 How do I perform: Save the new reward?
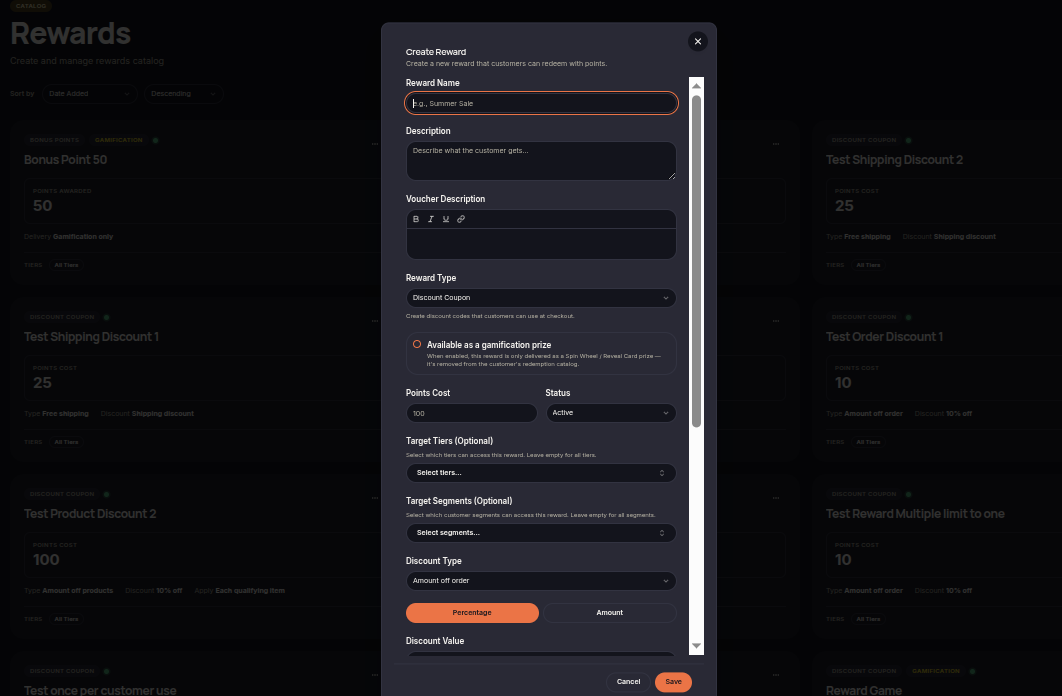coord(673,682)
